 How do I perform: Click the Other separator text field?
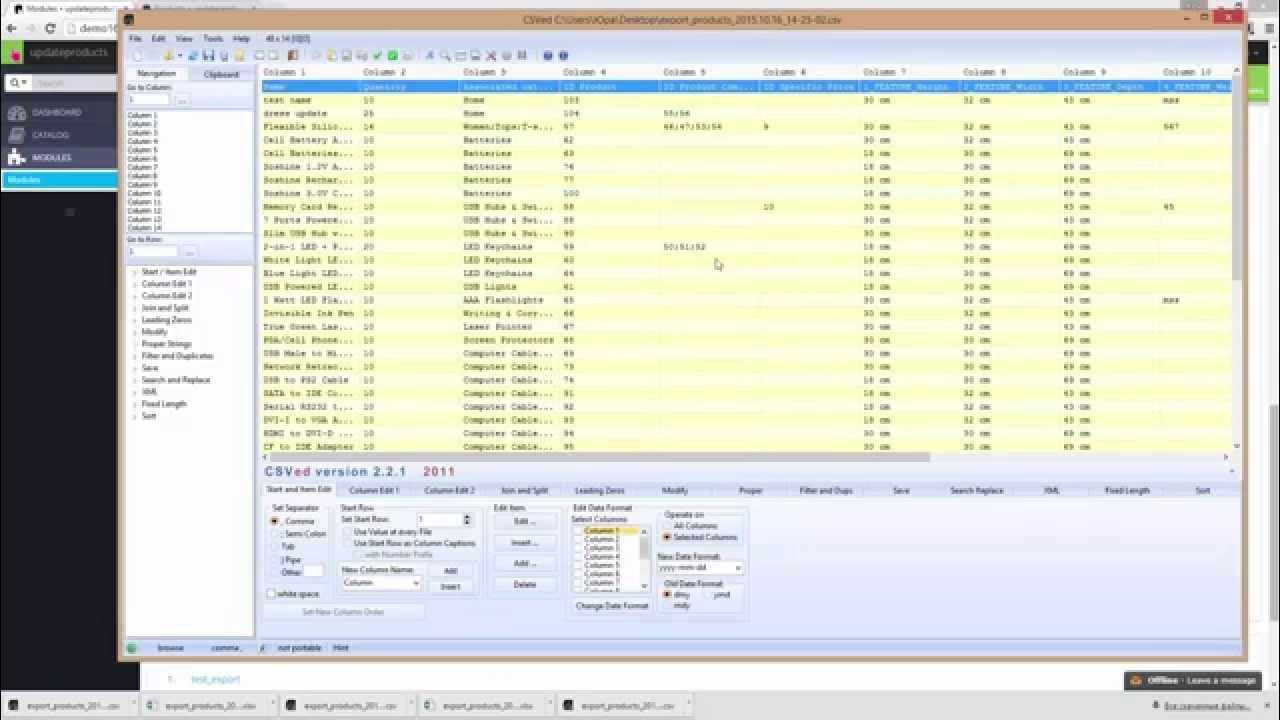coord(313,572)
